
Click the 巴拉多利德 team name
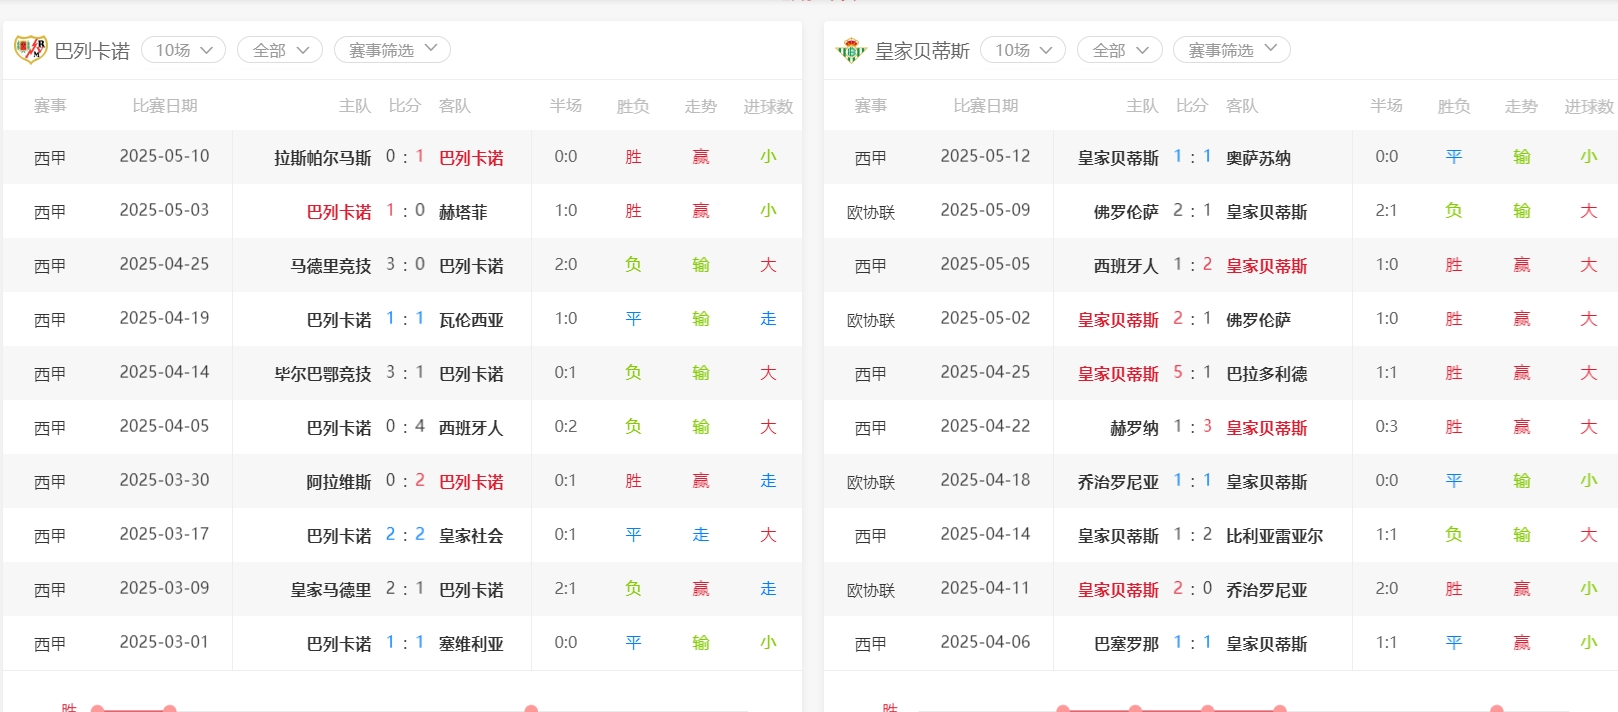point(1266,374)
